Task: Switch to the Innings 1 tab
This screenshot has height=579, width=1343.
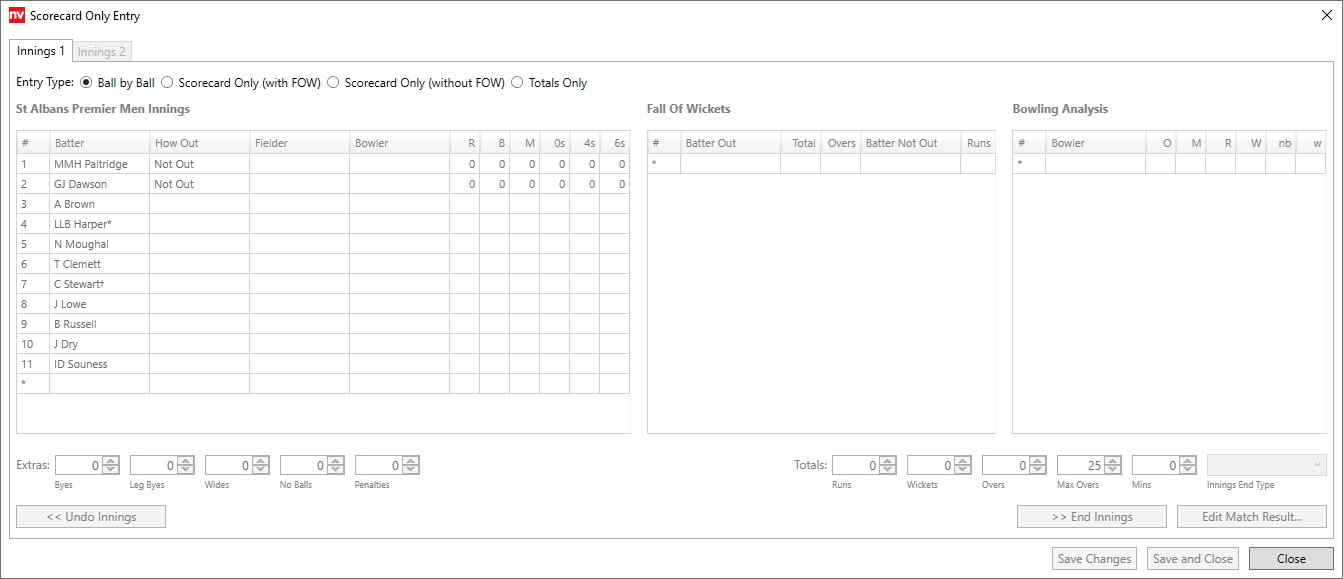Action: pos(41,51)
